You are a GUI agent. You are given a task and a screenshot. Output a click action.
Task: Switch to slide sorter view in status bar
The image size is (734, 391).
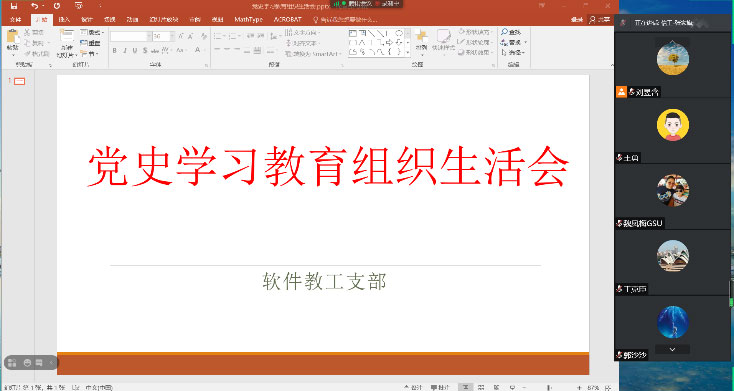click(x=481, y=388)
